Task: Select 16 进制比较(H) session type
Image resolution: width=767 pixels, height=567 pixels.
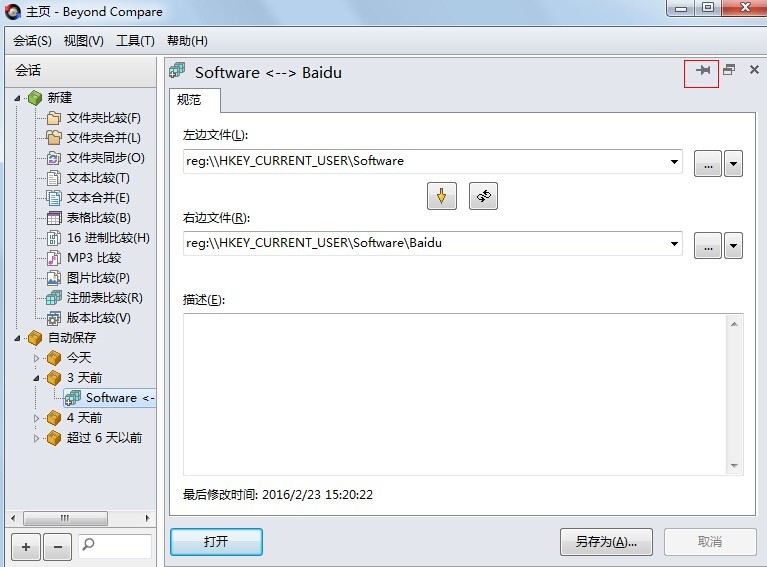Action: tap(108, 238)
